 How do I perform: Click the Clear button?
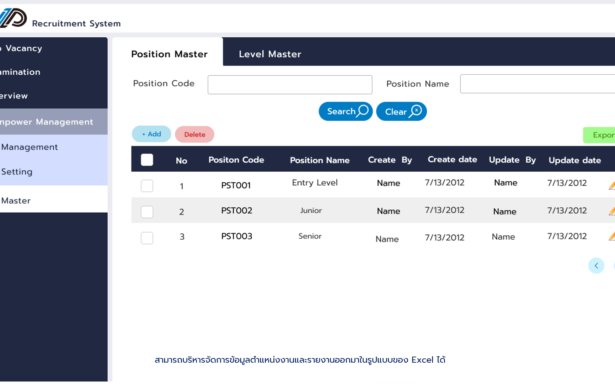click(x=401, y=111)
